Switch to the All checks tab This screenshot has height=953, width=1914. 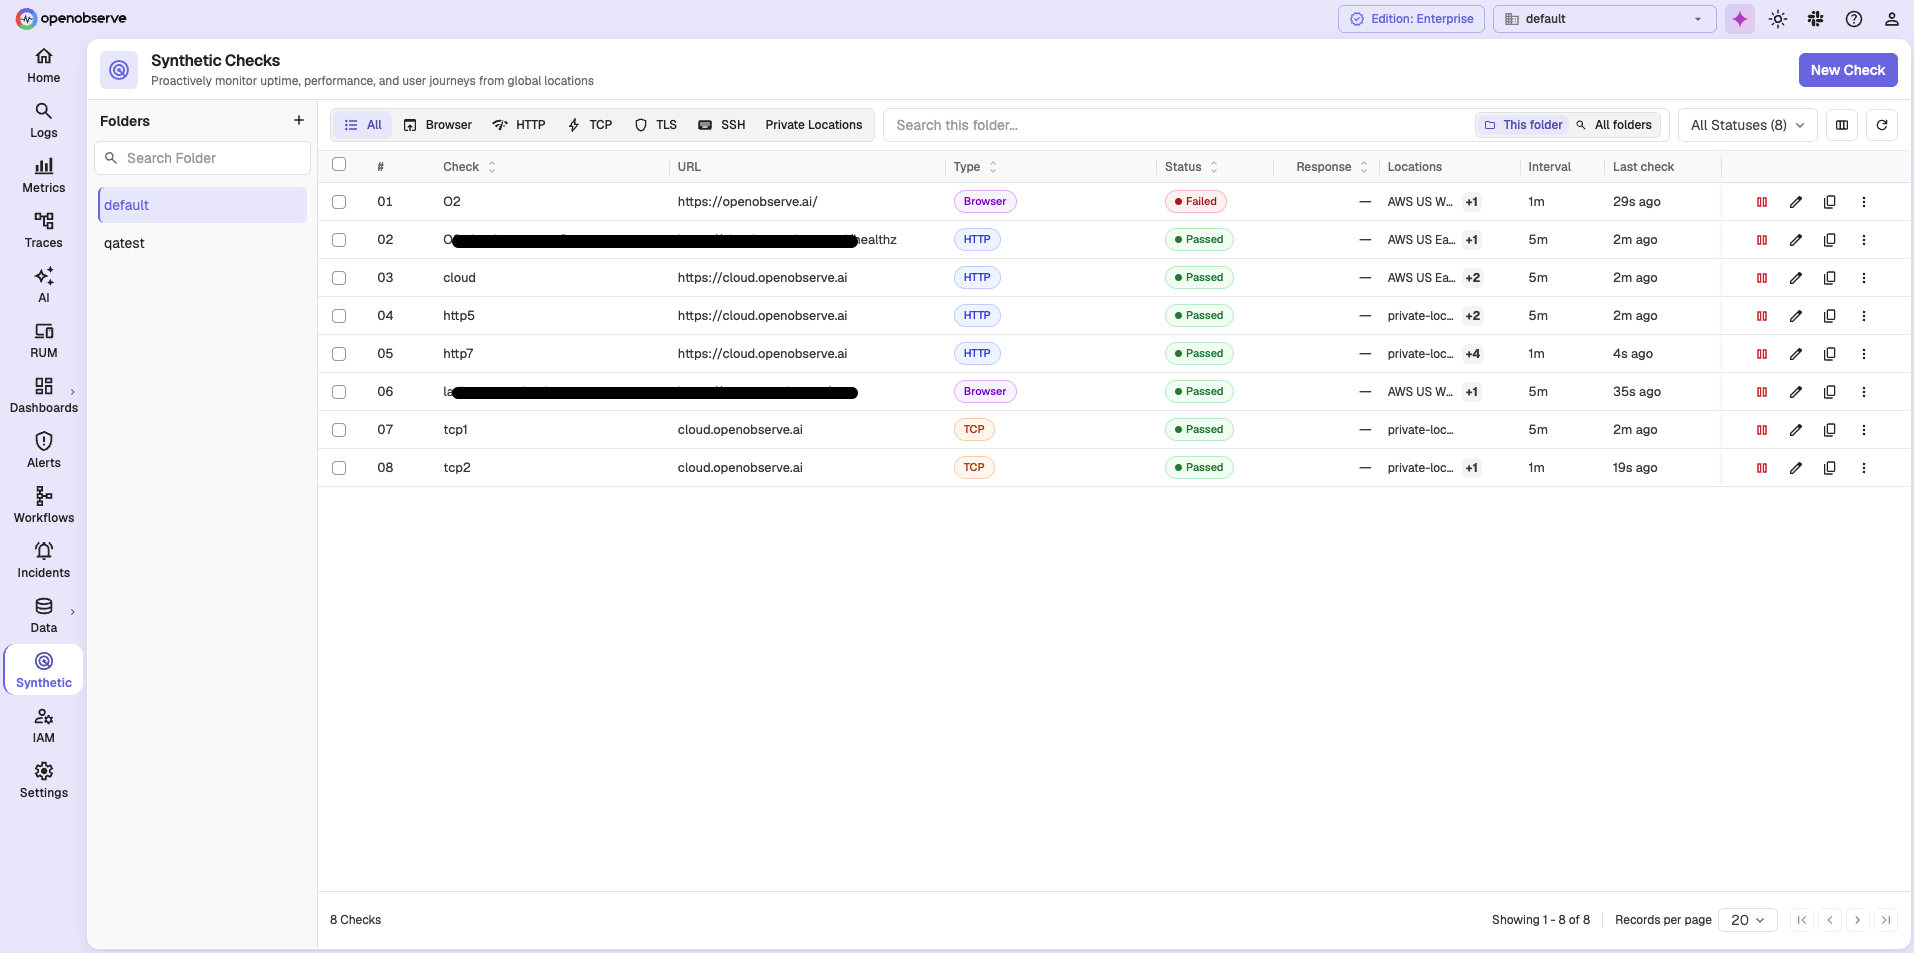(x=362, y=125)
